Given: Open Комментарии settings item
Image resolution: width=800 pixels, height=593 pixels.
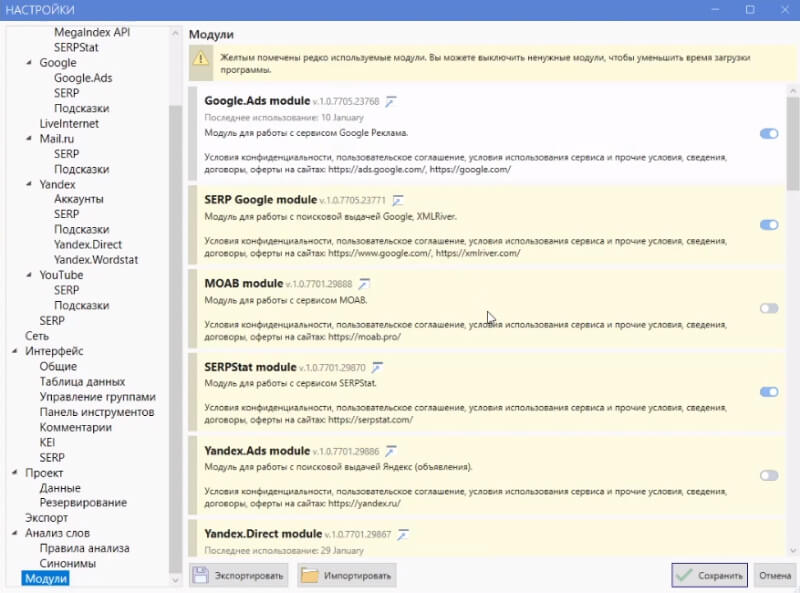Looking at the screenshot, I should click(x=76, y=427).
